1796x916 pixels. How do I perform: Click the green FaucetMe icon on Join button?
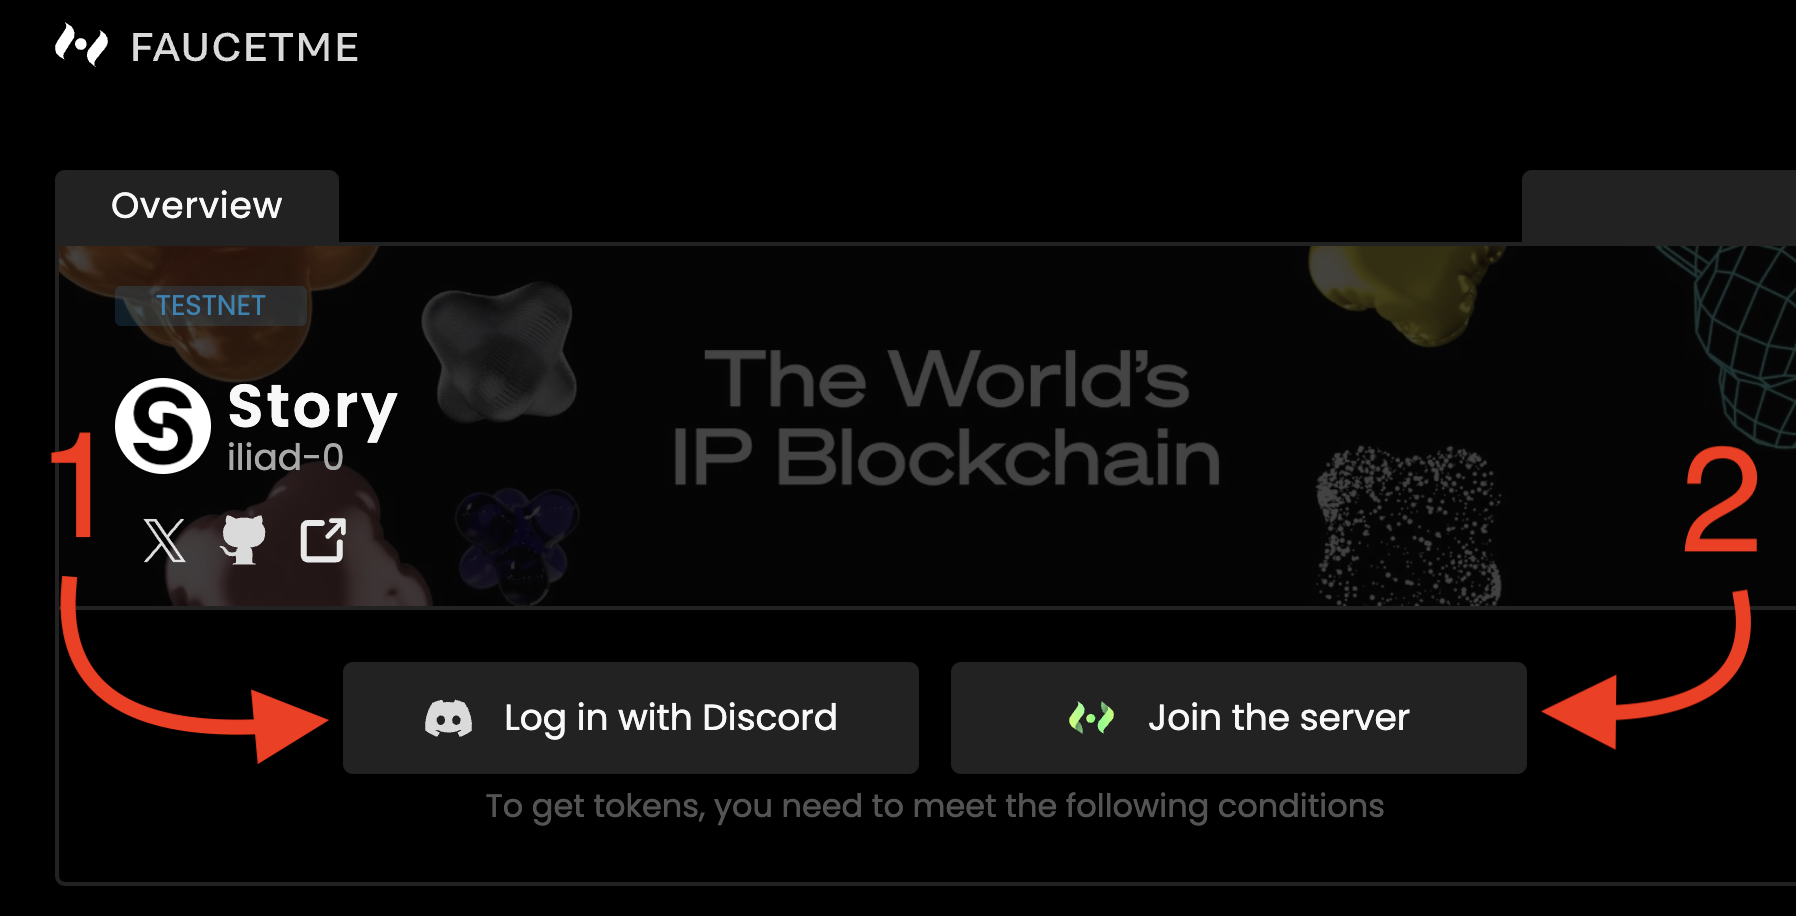point(1091,717)
